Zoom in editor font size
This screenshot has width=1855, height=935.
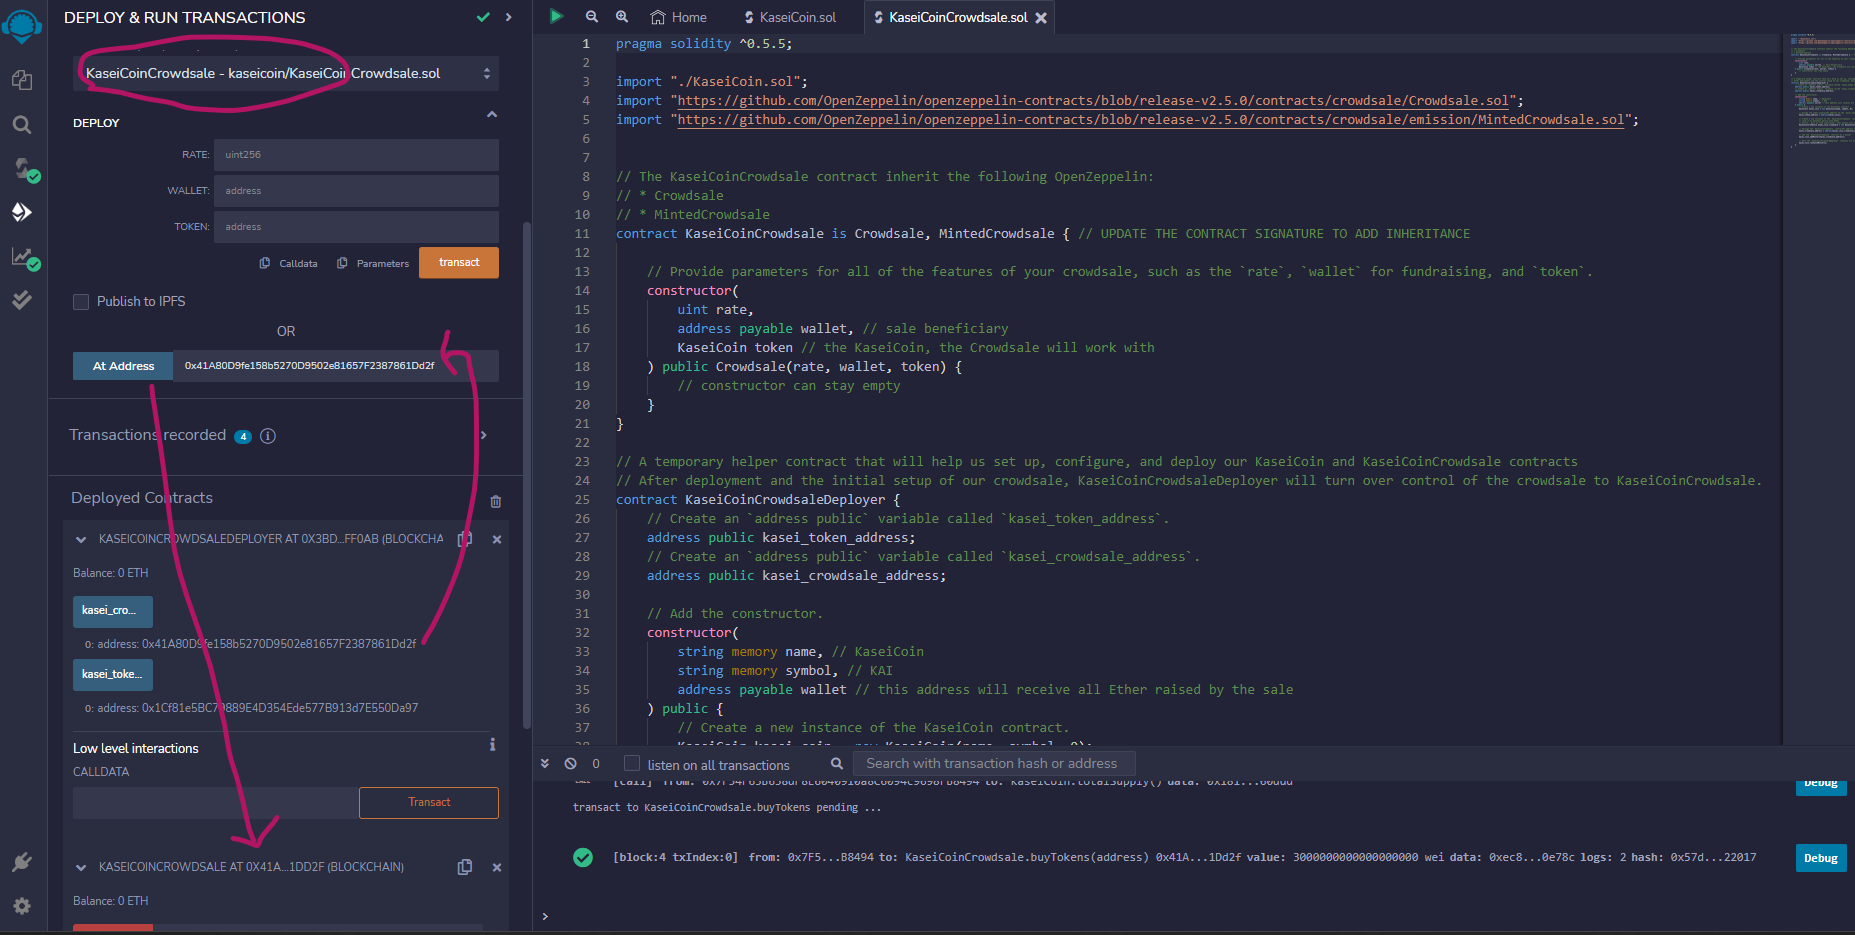pos(622,16)
